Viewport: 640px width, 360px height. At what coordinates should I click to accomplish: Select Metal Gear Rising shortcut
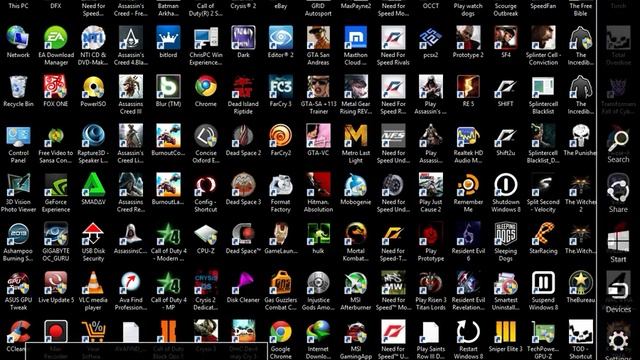tap(356, 87)
